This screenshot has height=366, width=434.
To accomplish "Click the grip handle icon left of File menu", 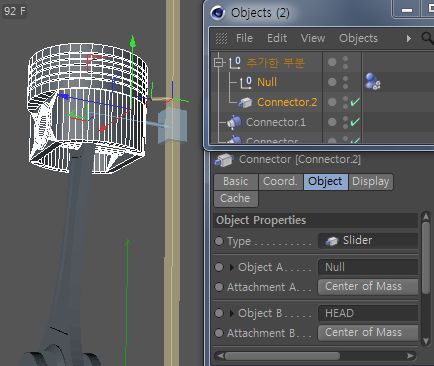I will point(221,38).
